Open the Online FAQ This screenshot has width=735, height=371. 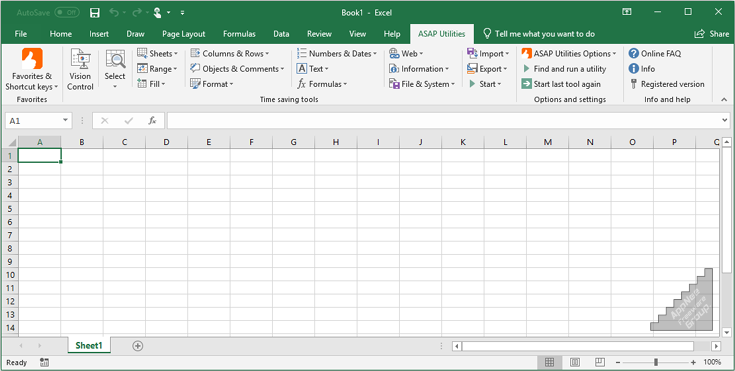click(655, 53)
